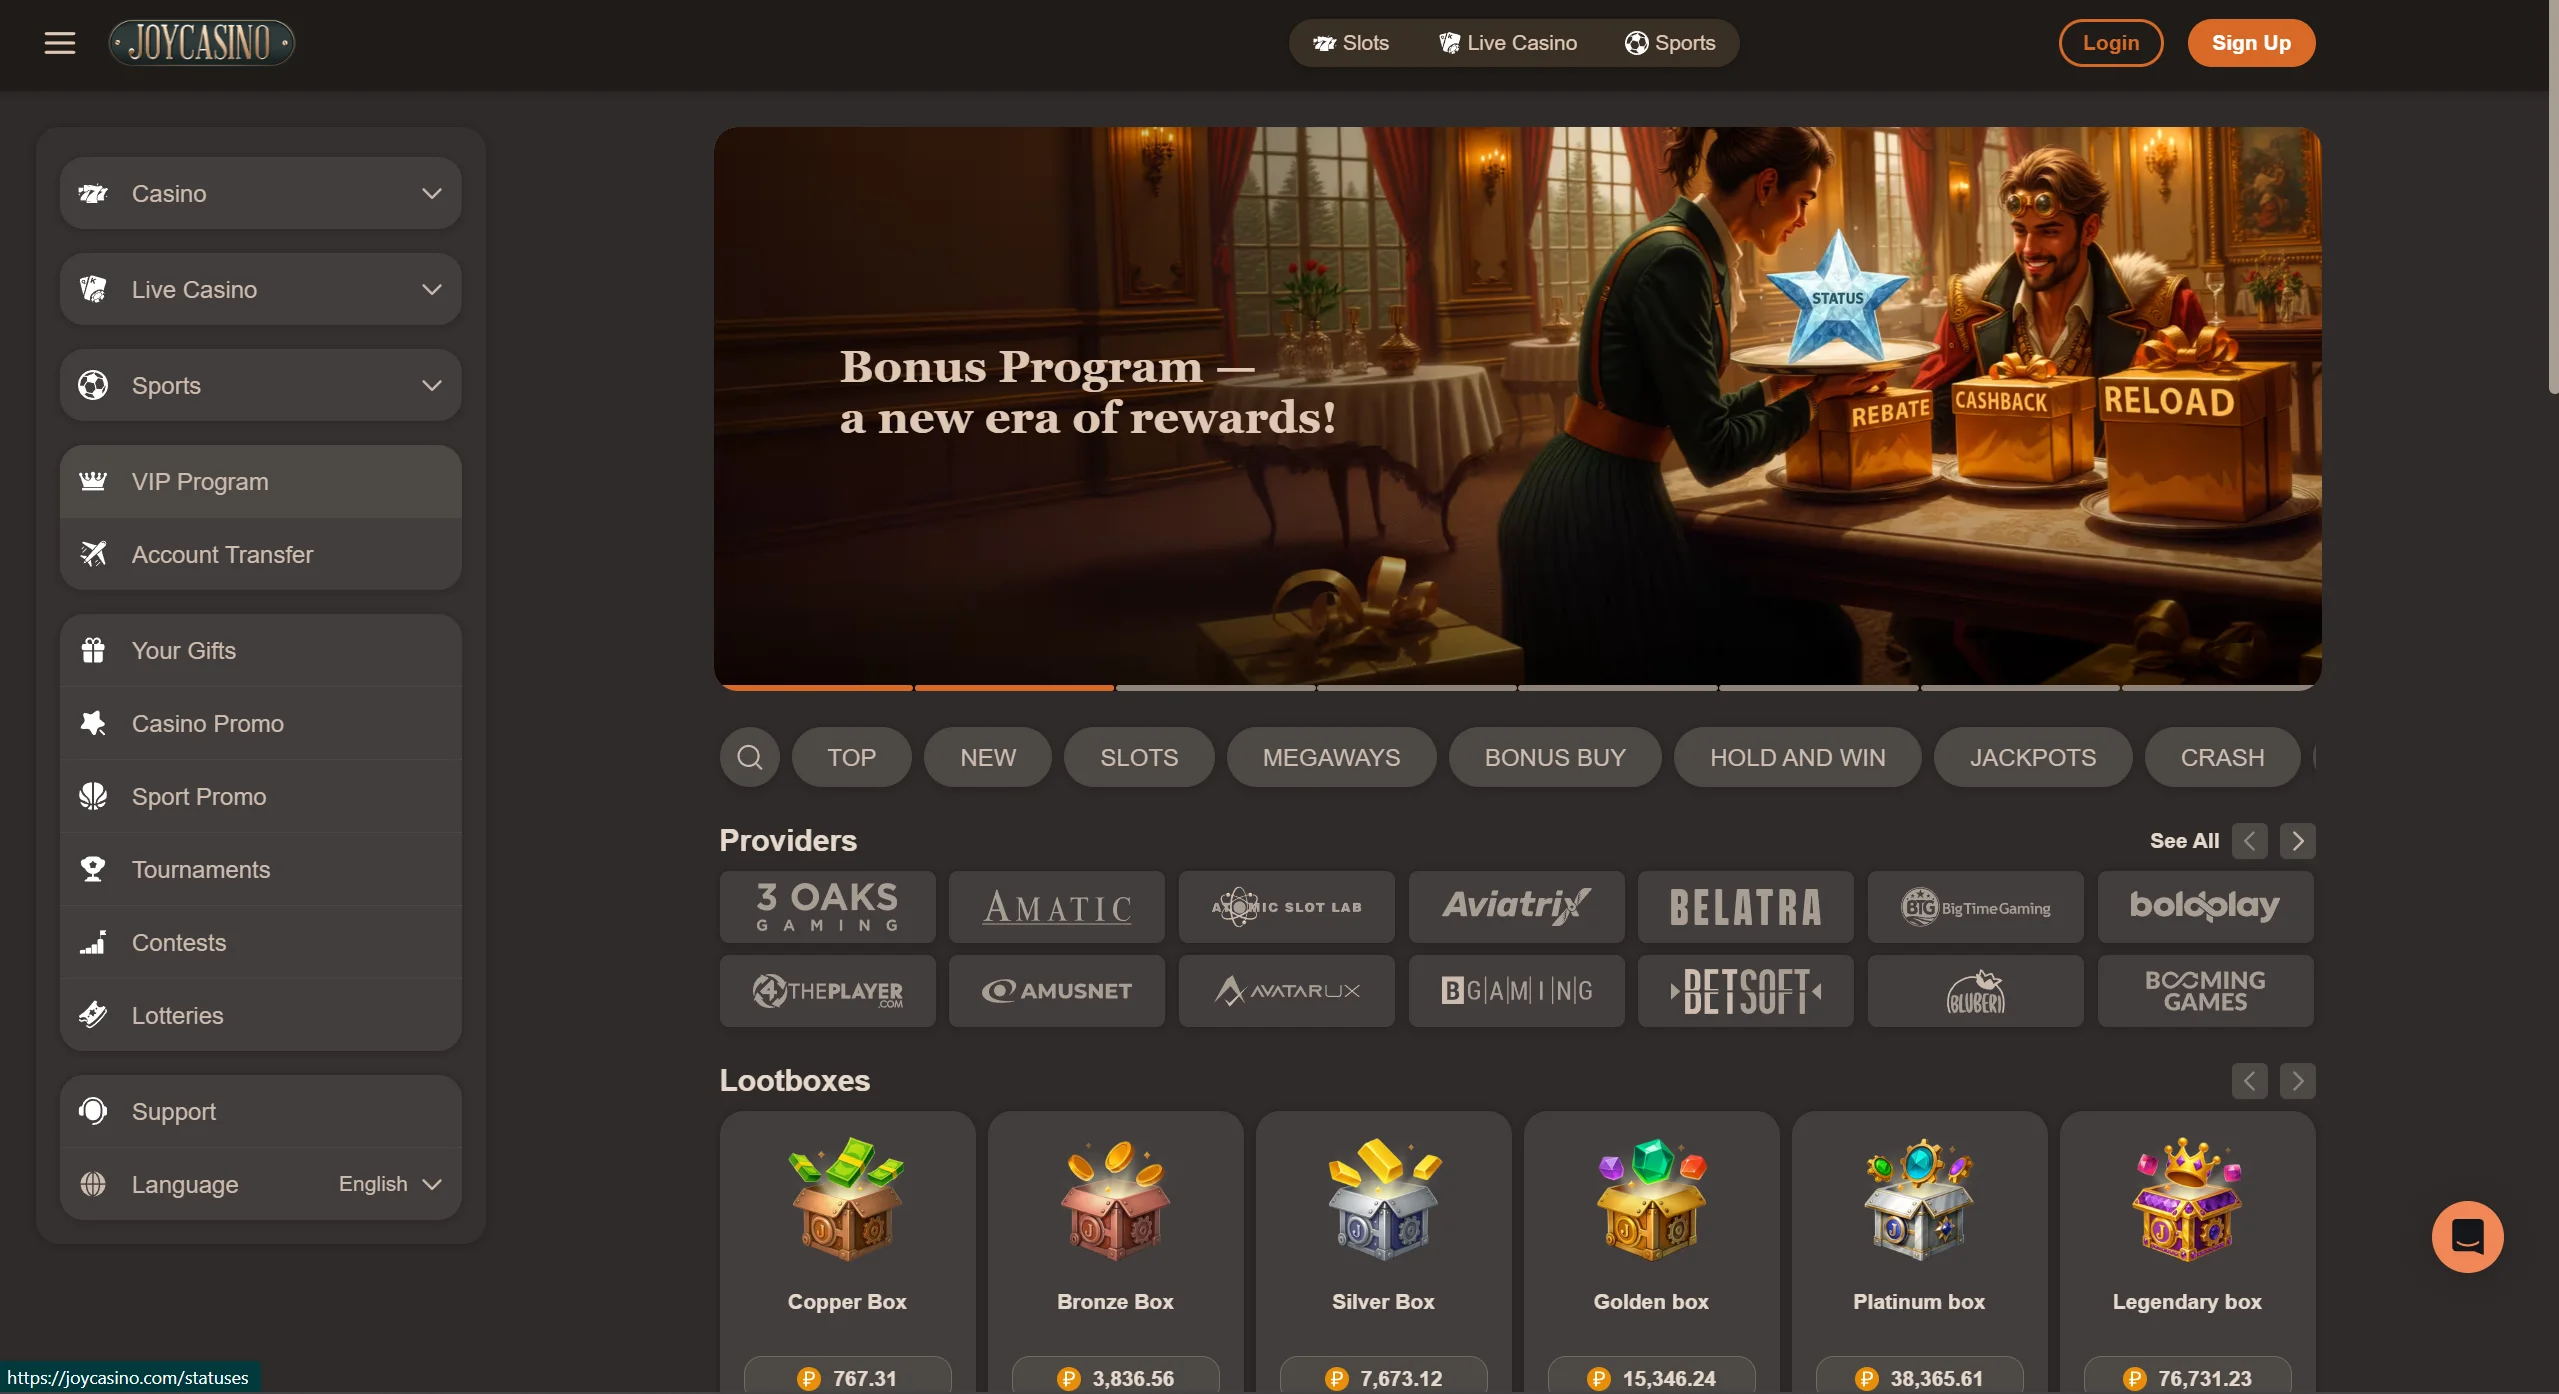Click the Lotteries ticket icon
Viewport: 2559px width, 1394px height.
tap(93, 1015)
